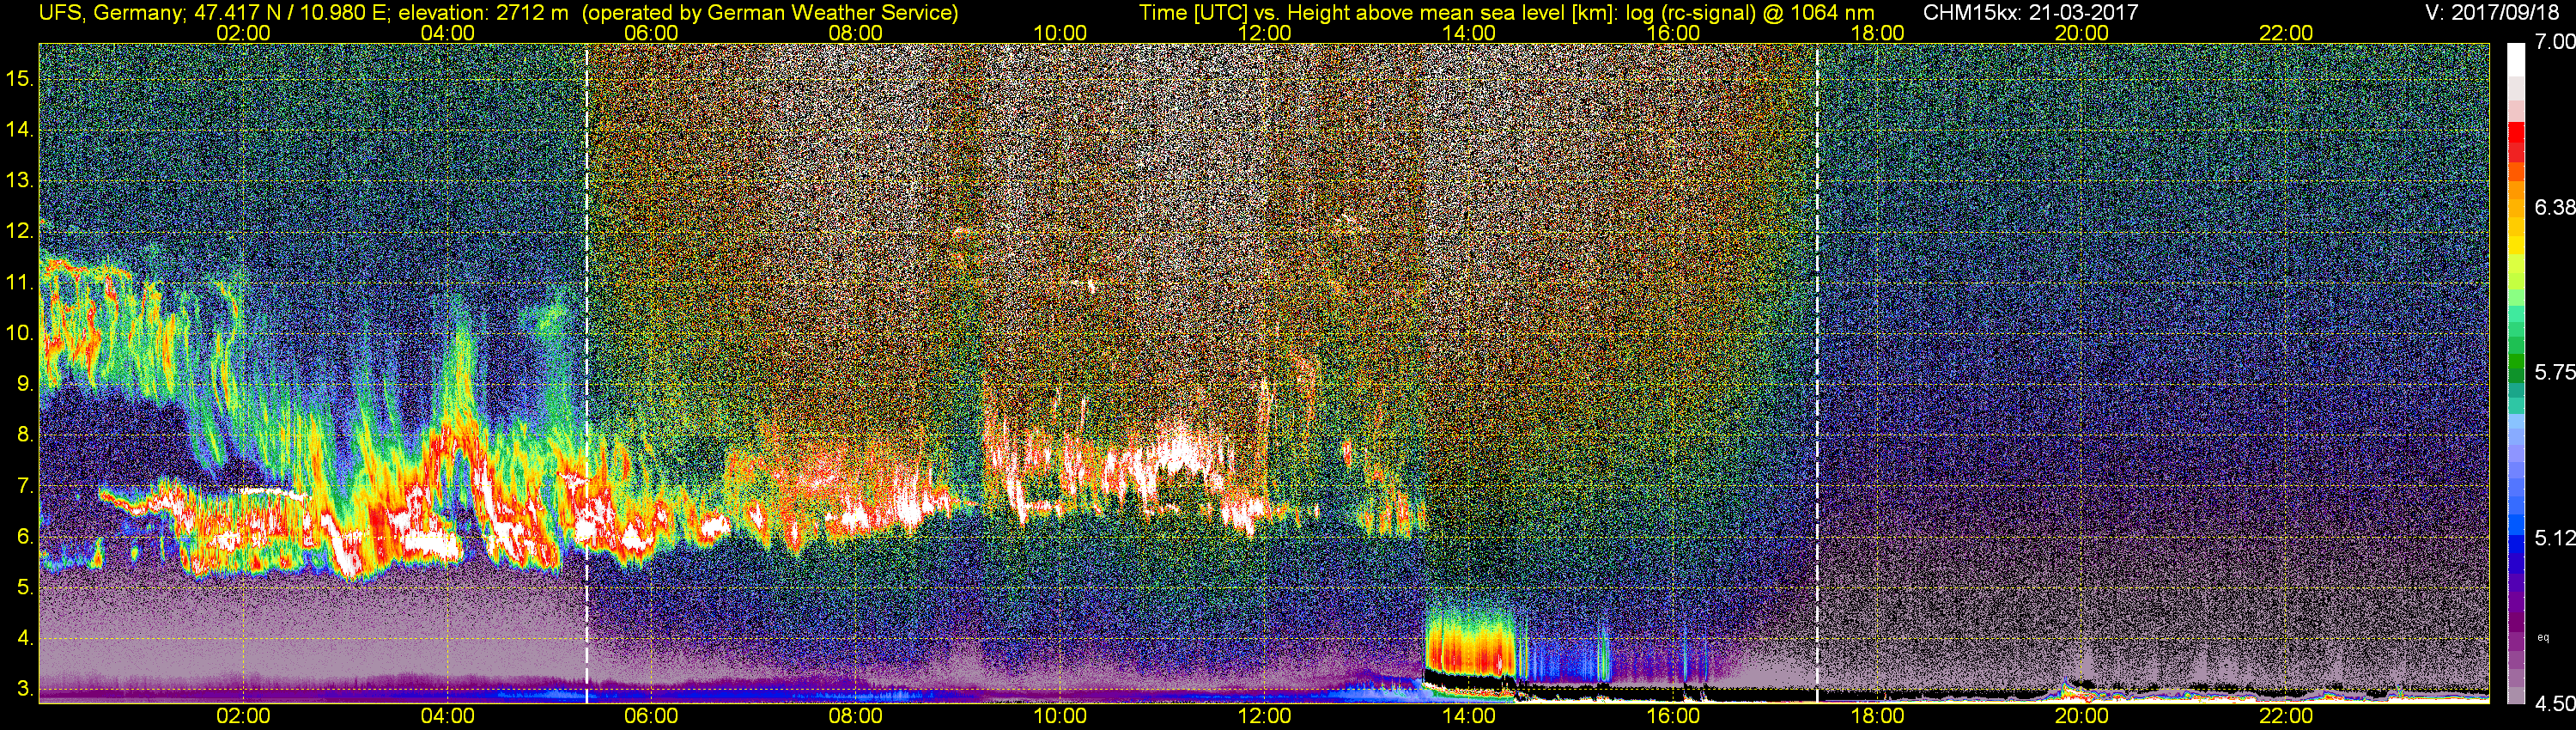The width and height of the screenshot is (2576, 730).
Task: Click the height axis label '15.'
Action: [20, 78]
